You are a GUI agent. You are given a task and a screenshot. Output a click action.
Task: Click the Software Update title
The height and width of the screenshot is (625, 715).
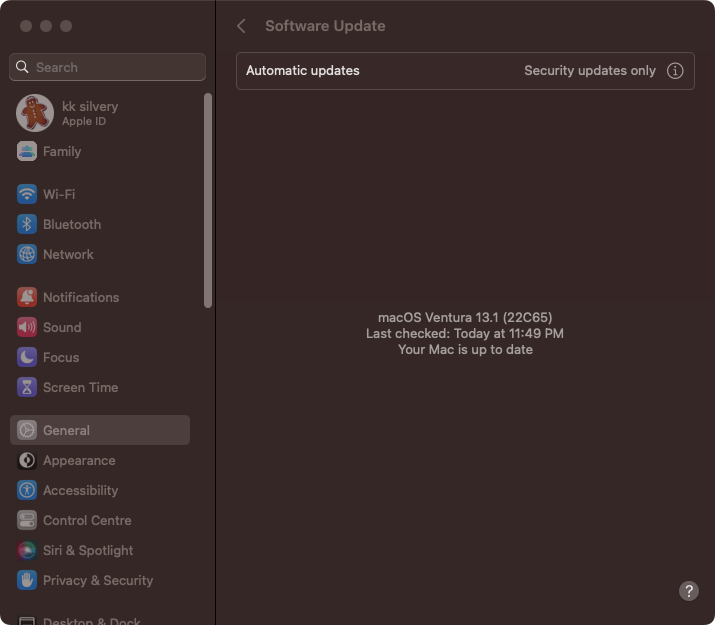(325, 26)
